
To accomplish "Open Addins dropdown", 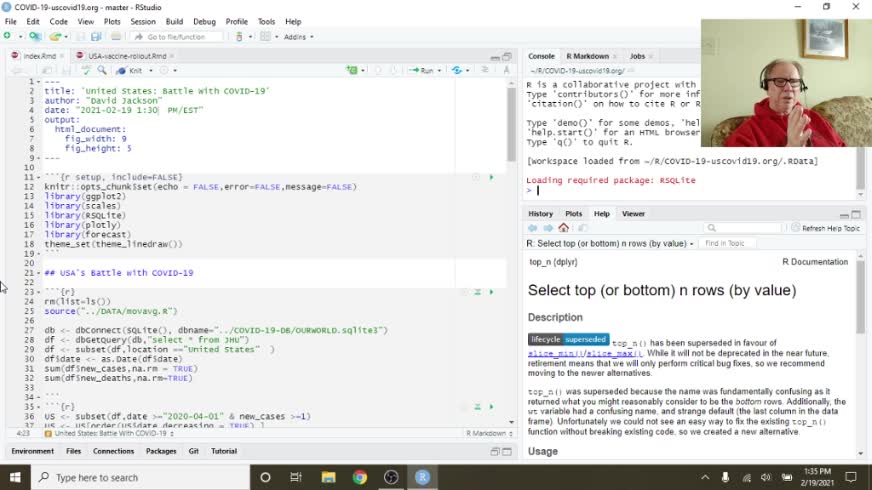I will click(299, 37).
